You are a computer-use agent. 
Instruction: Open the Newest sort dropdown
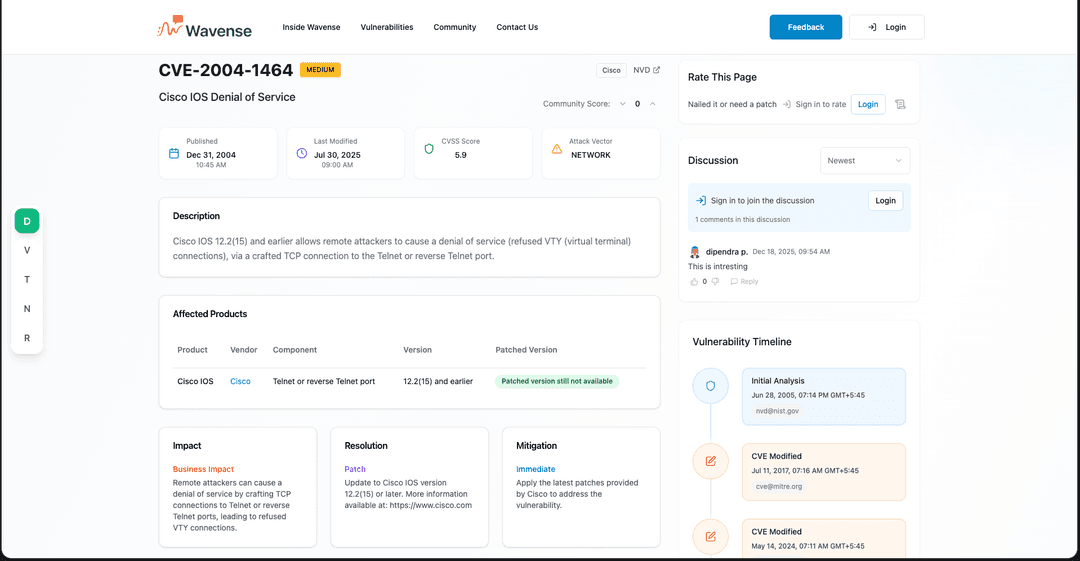(x=865, y=160)
